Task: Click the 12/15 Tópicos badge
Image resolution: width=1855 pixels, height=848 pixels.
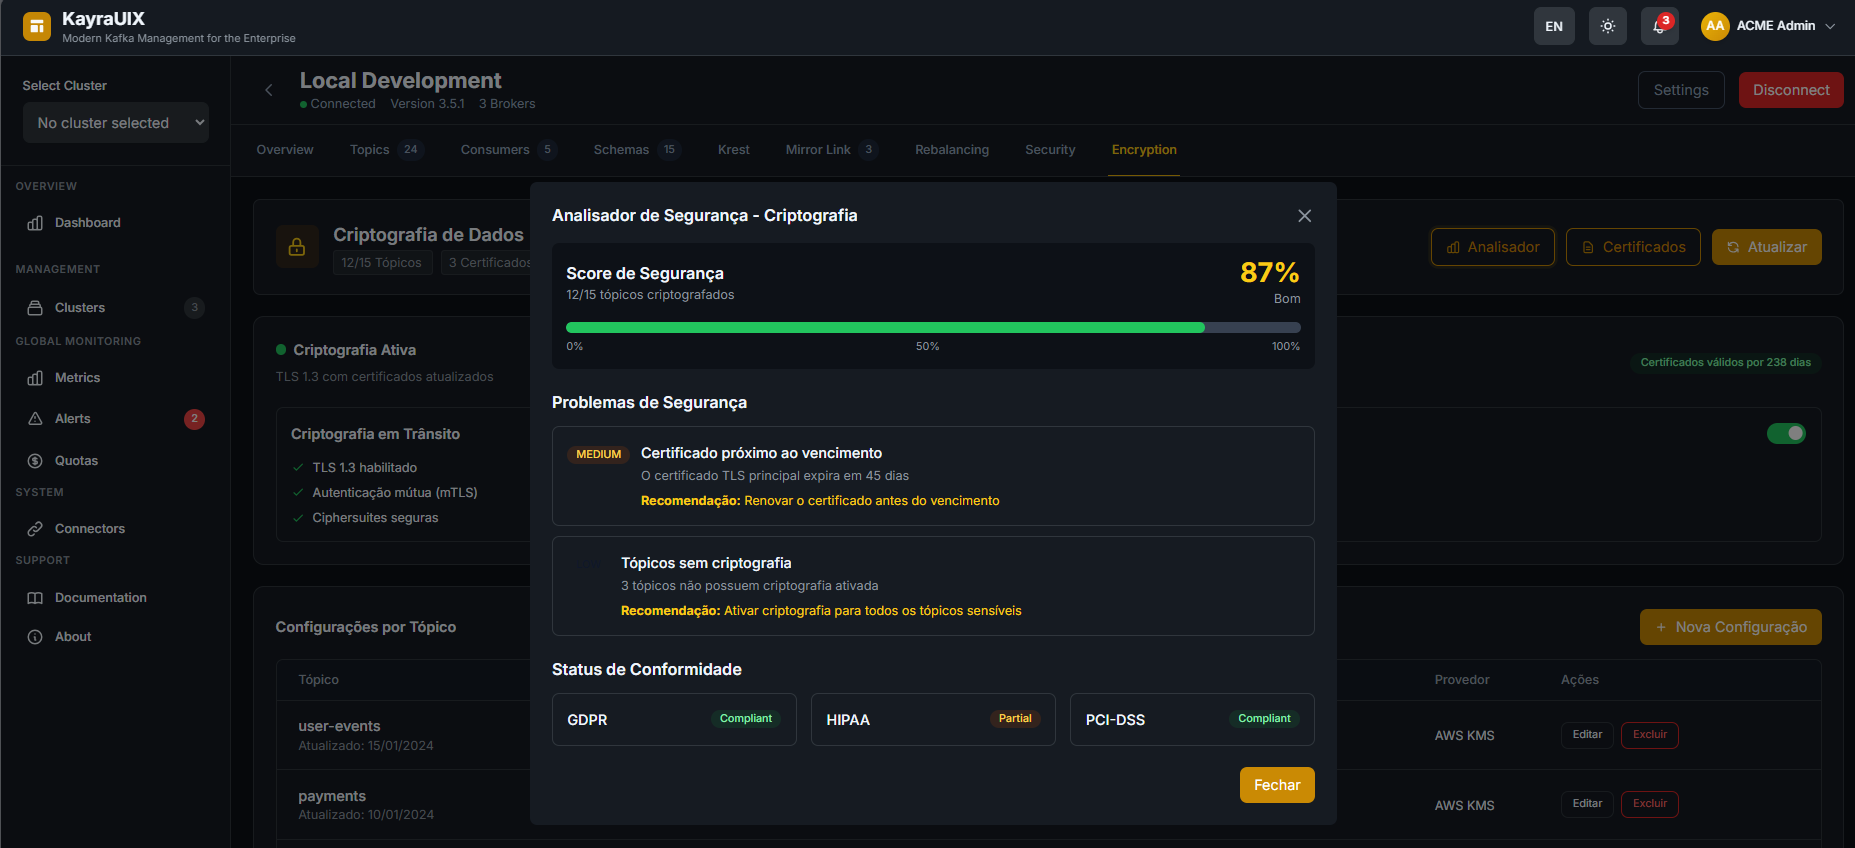Action: point(382,263)
